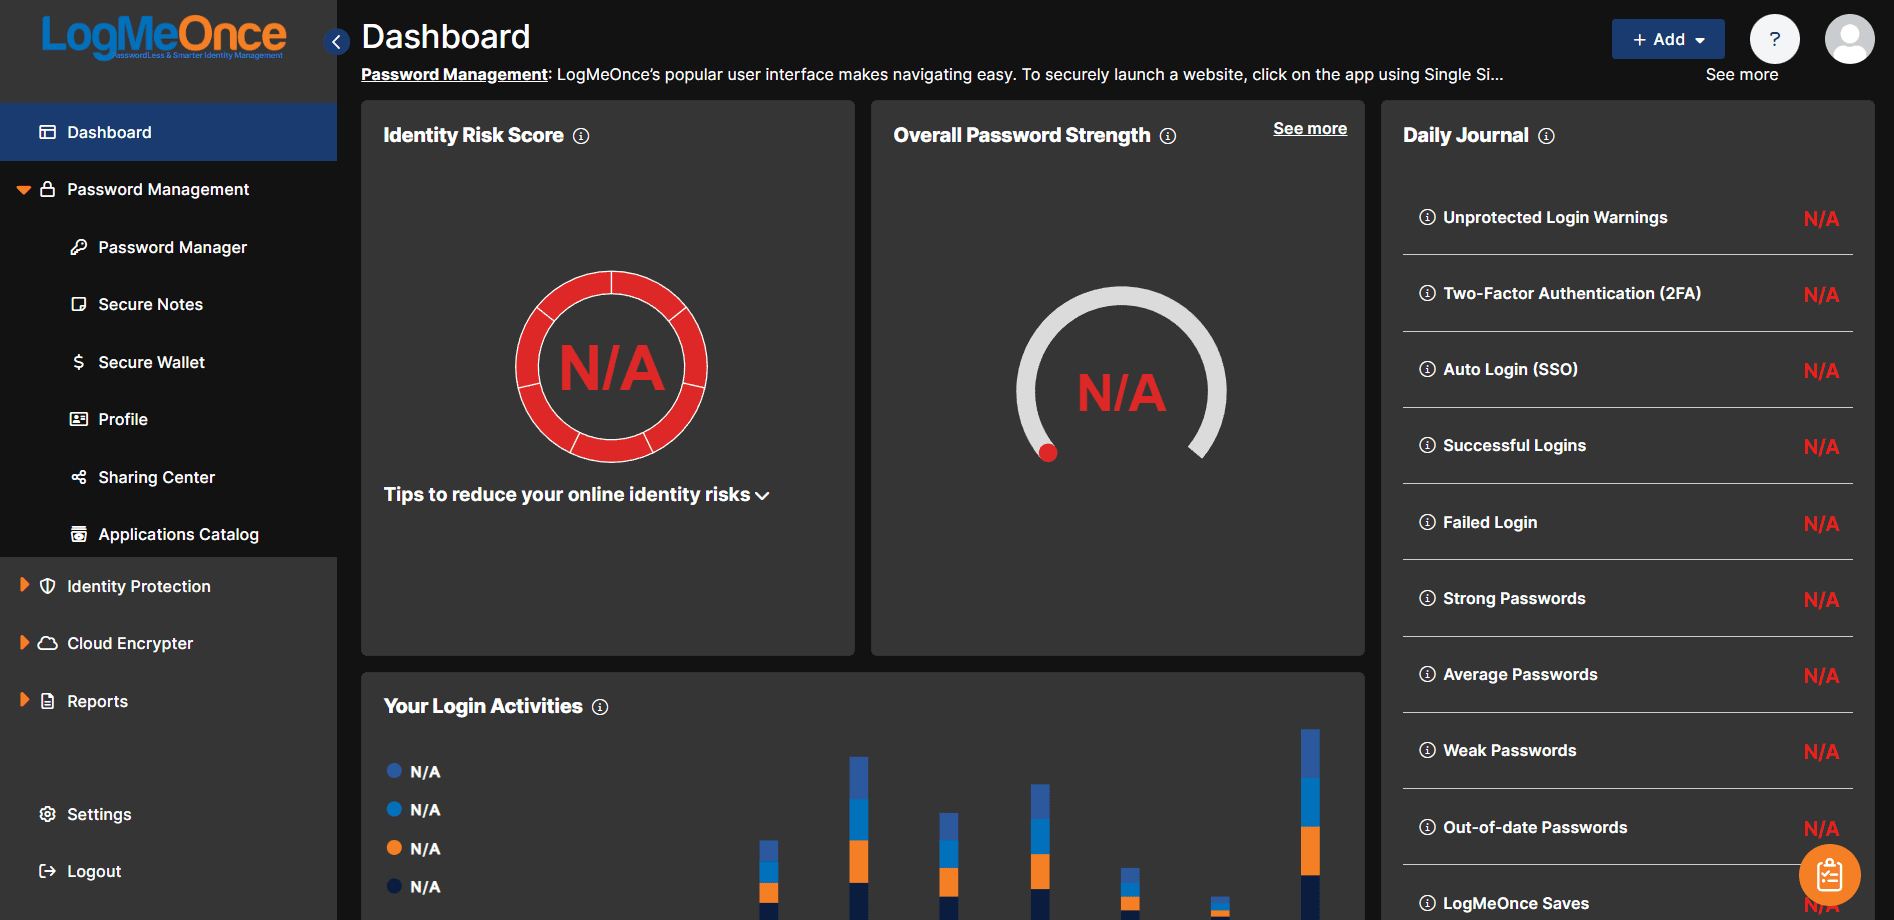This screenshot has width=1894, height=920.
Task: Open the user profile avatar
Action: pos(1849,39)
